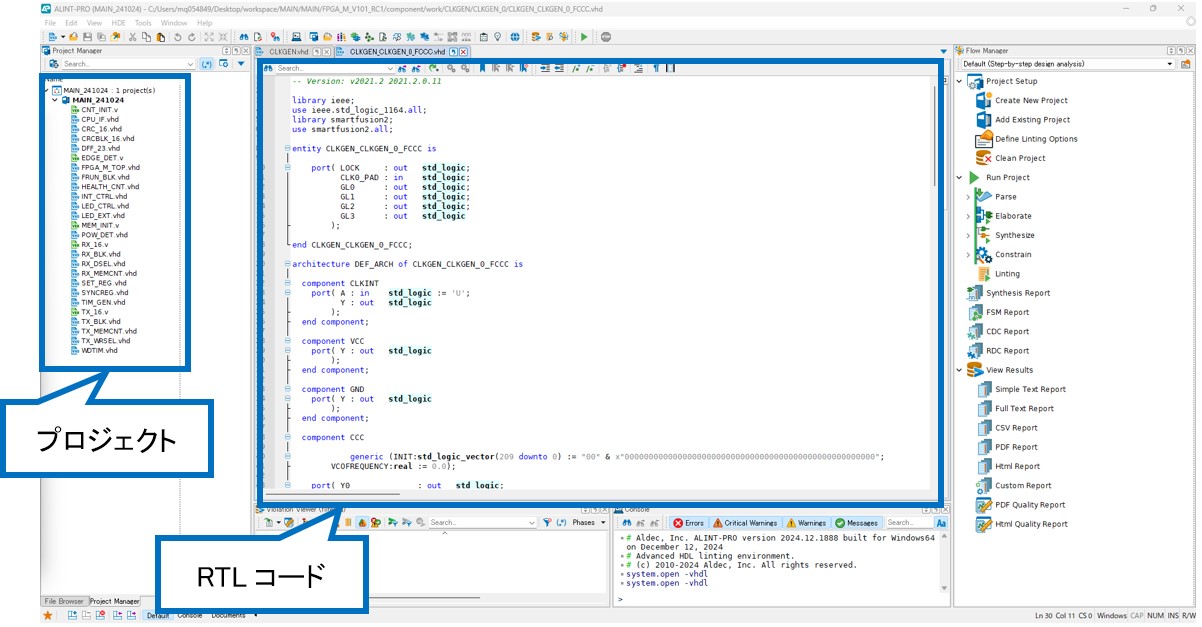
Task: Toggle the Messages filter in Console
Action: coord(856,522)
